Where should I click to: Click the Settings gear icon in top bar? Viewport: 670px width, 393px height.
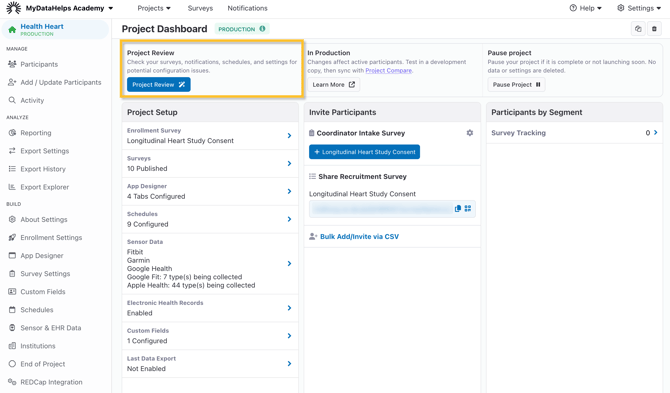pos(621,8)
